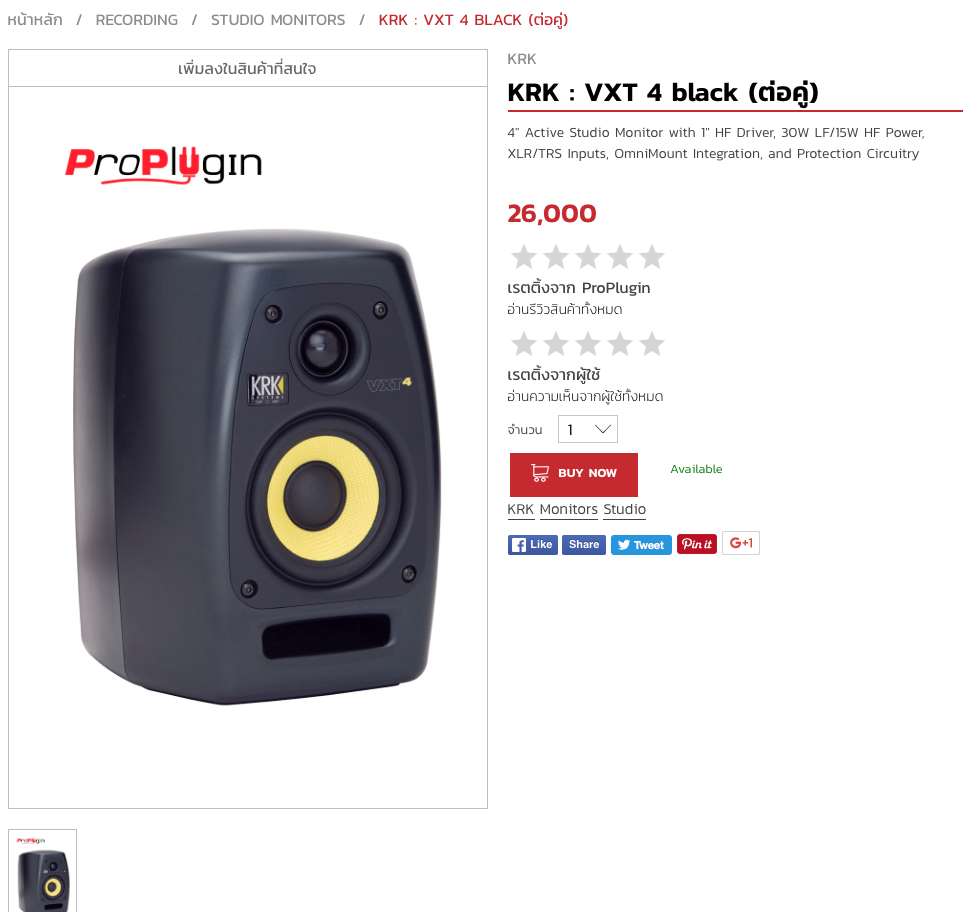Select the speaker thumbnail below main image
Viewport: 978px width, 912px height.
(x=42, y=871)
